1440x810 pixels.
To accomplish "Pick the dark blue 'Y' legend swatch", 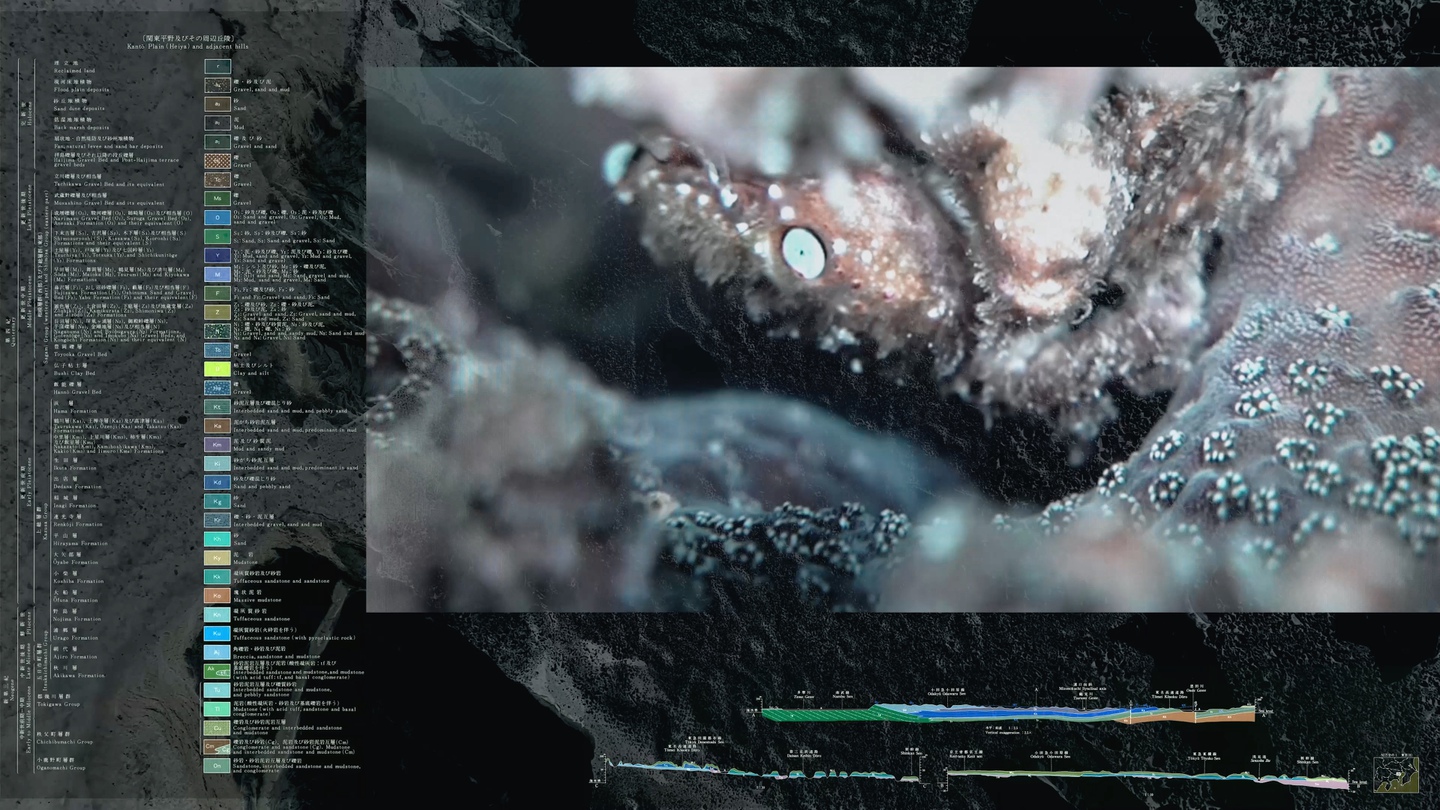I will point(218,255).
